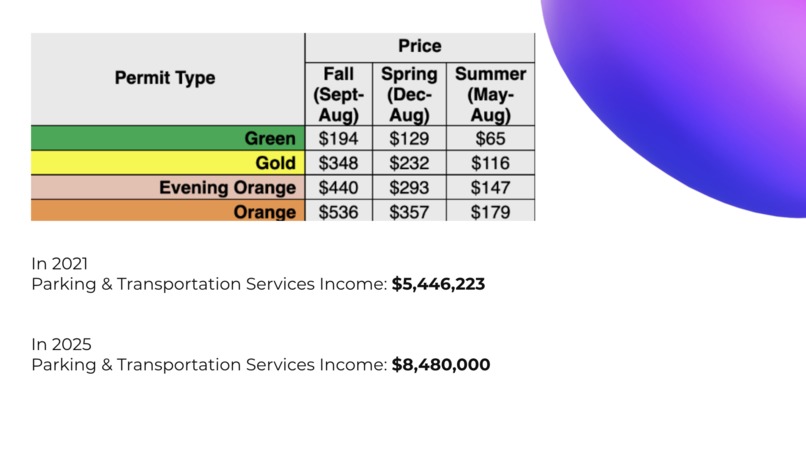Select the $194 Green fall price
This screenshot has width=806, height=452.
[338, 138]
